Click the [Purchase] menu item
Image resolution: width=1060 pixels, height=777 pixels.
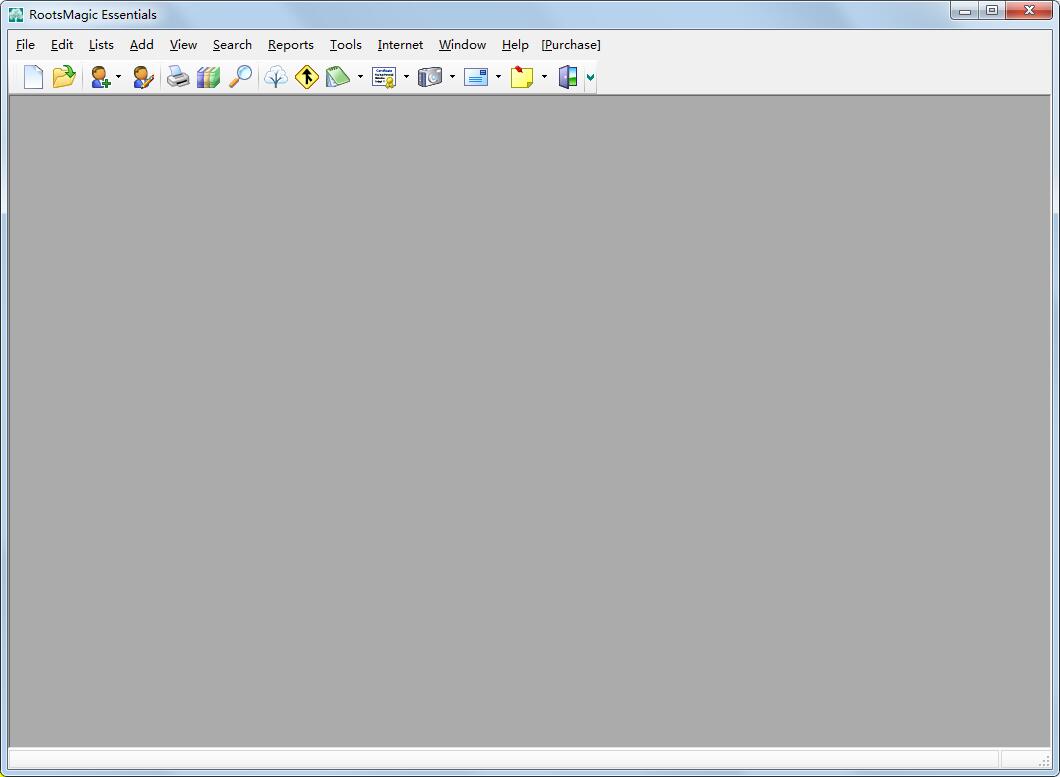[570, 45]
